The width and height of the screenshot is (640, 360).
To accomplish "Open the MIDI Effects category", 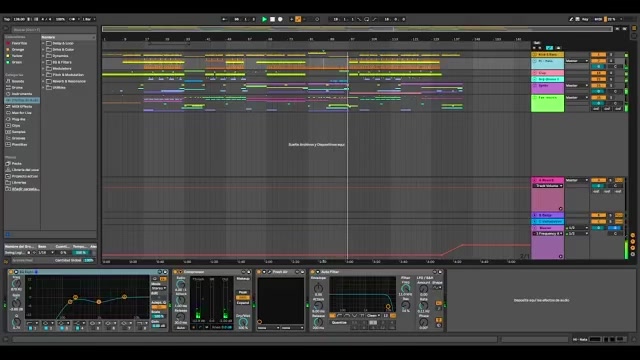I will (x=21, y=107).
